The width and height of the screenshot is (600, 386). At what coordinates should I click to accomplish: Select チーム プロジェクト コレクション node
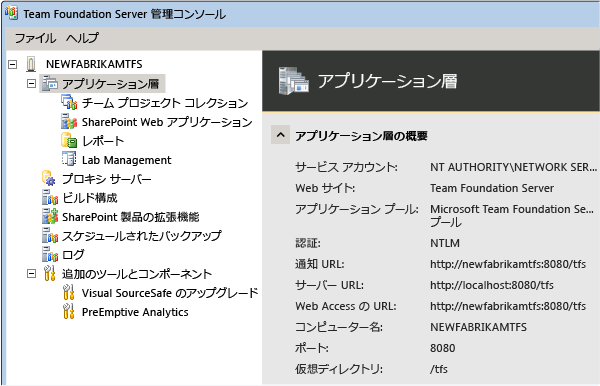165,103
